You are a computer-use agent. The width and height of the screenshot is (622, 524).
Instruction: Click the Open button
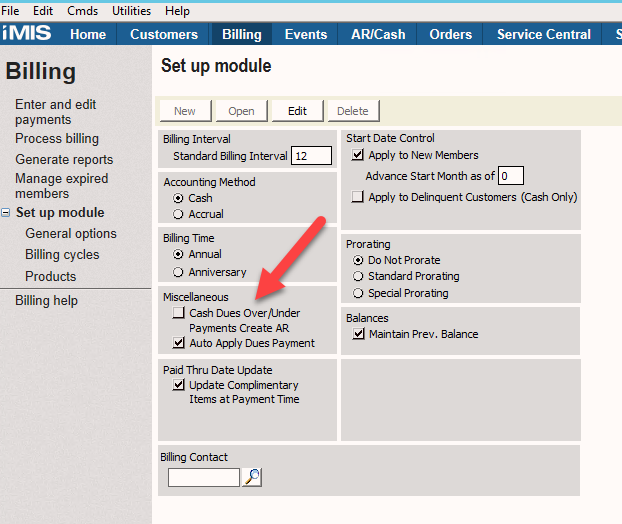[241, 111]
